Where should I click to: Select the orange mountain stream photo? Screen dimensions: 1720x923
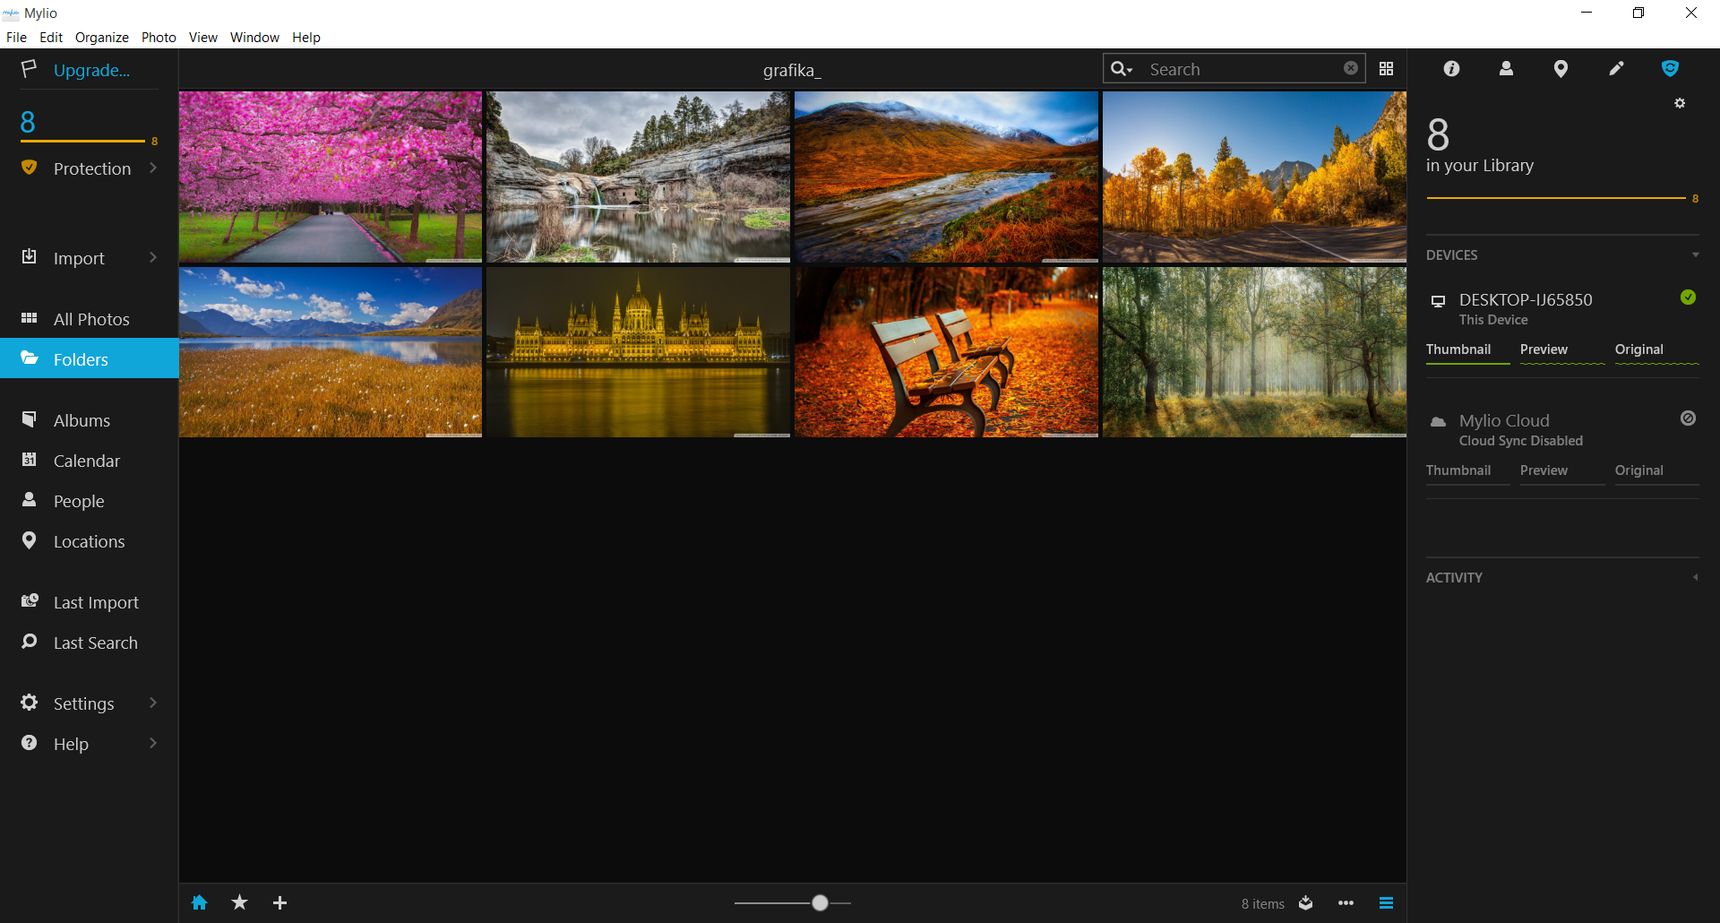click(x=946, y=177)
